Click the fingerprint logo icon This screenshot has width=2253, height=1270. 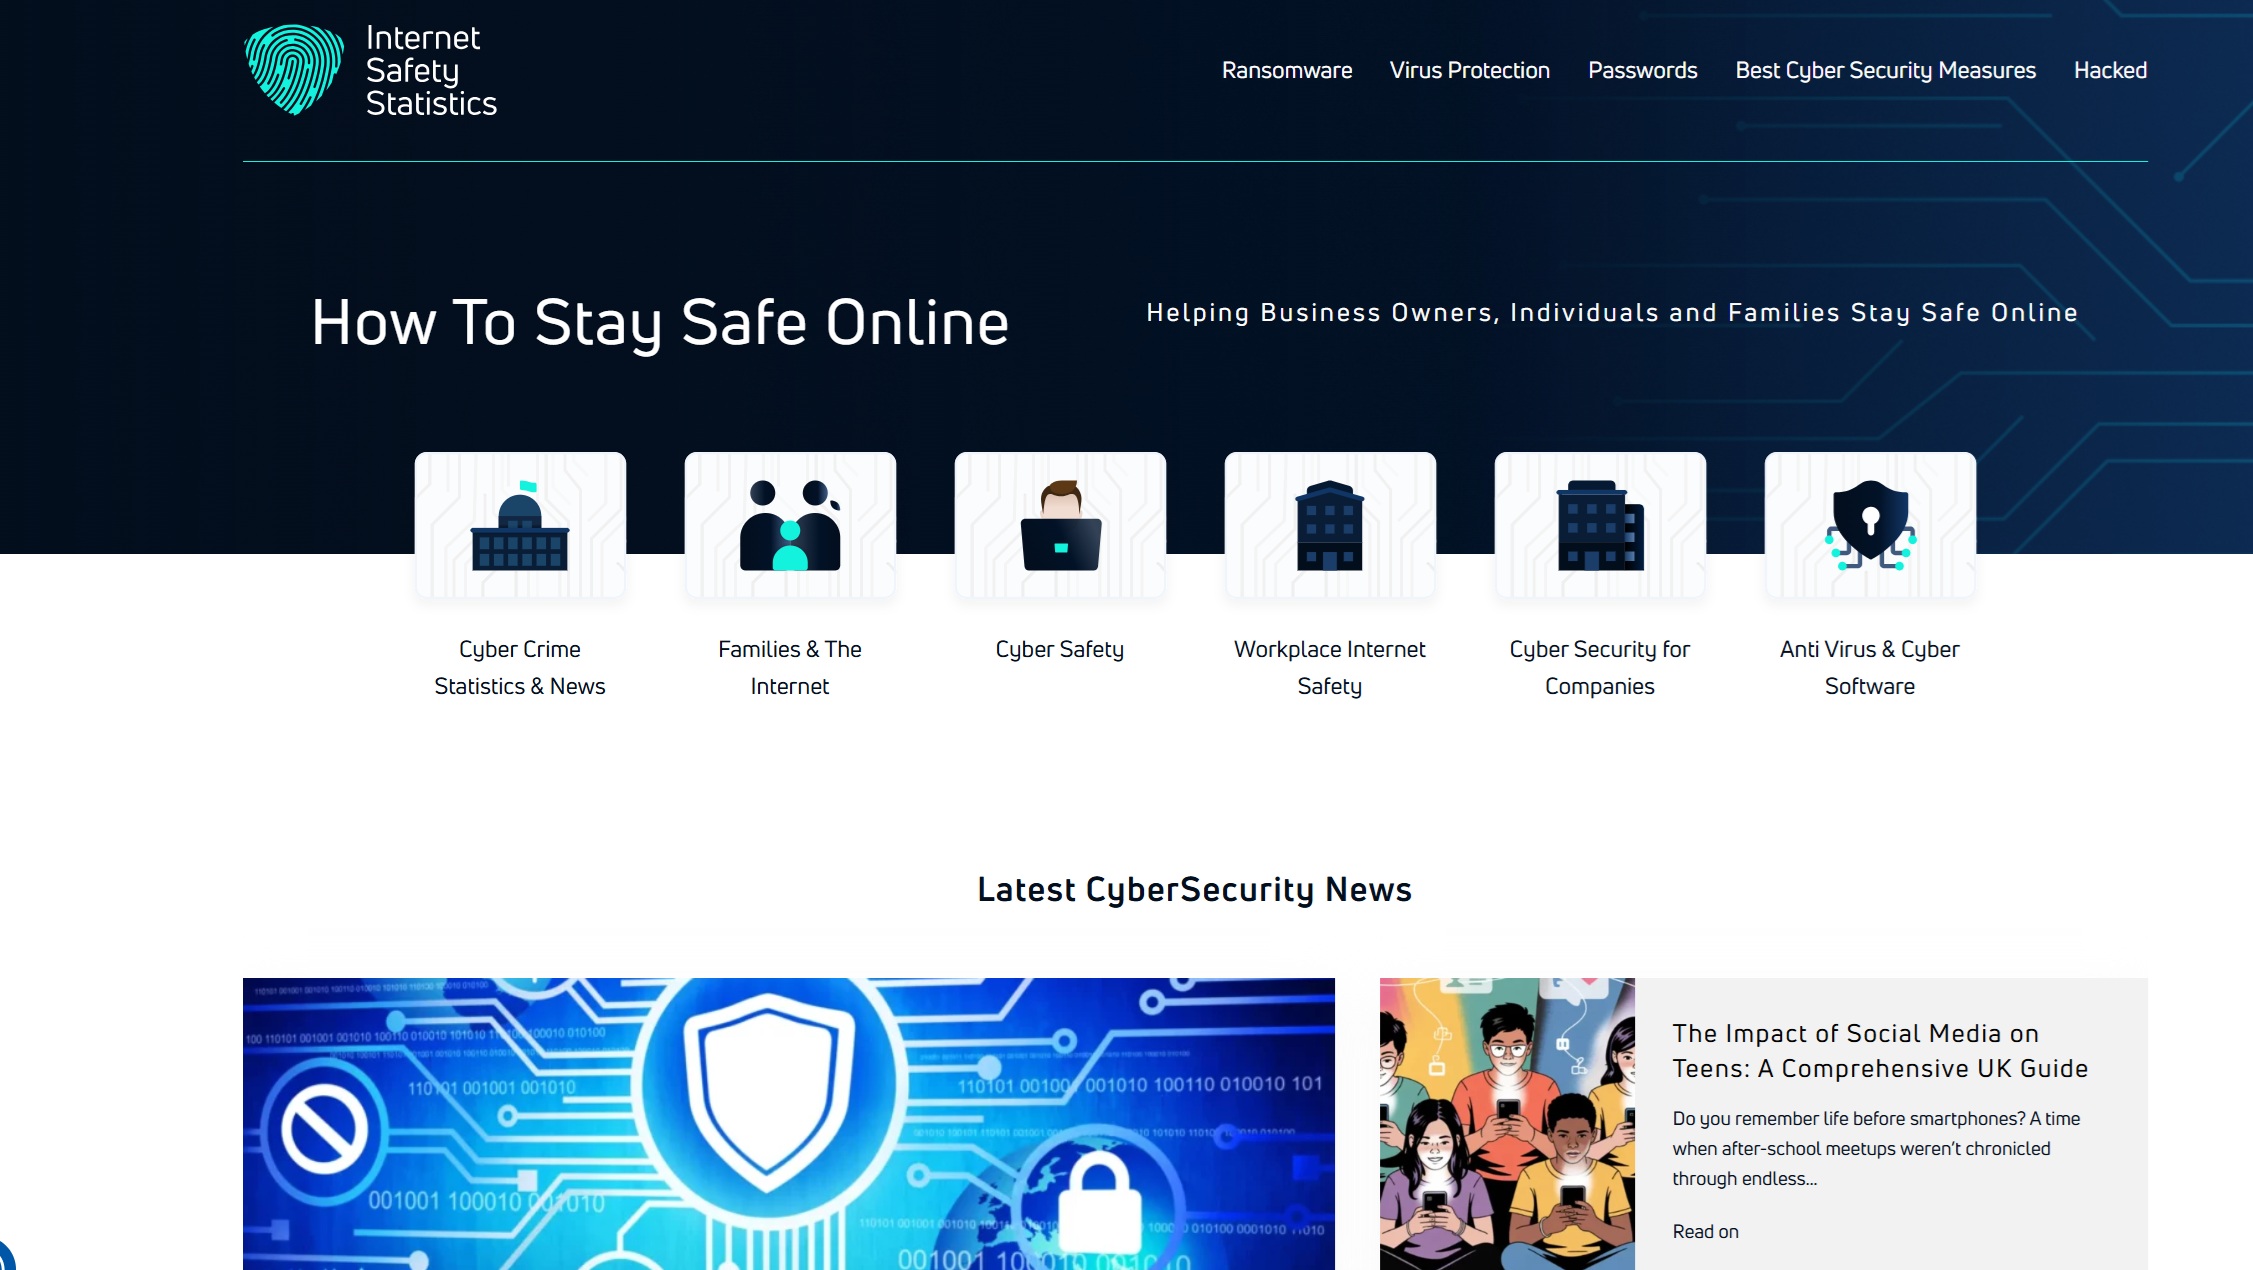[x=294, y=70]
